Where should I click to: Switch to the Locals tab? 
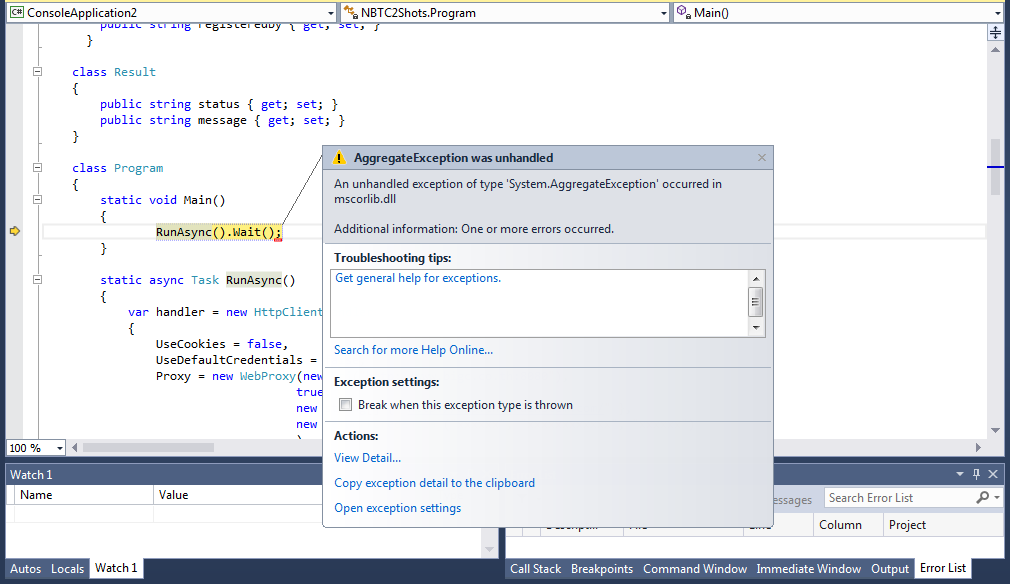tap(68, 569)
